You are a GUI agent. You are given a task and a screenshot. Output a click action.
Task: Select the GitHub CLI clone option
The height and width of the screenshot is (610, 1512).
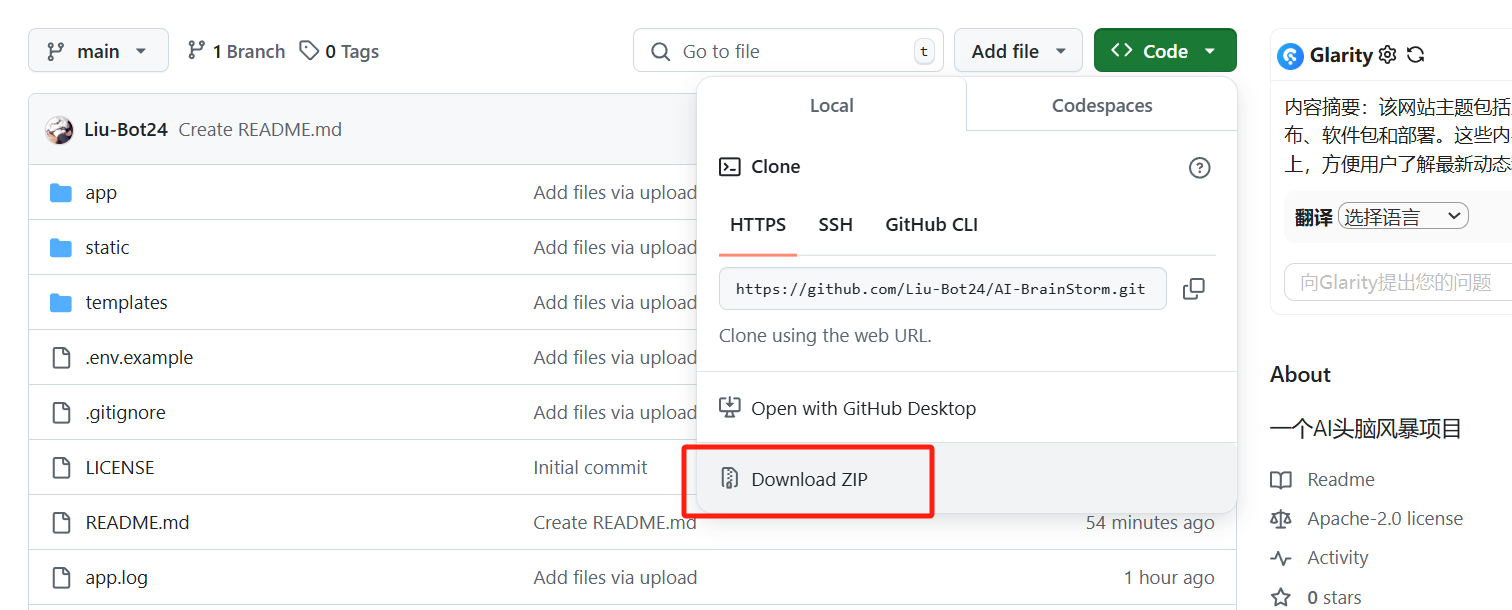coord(931,225)
